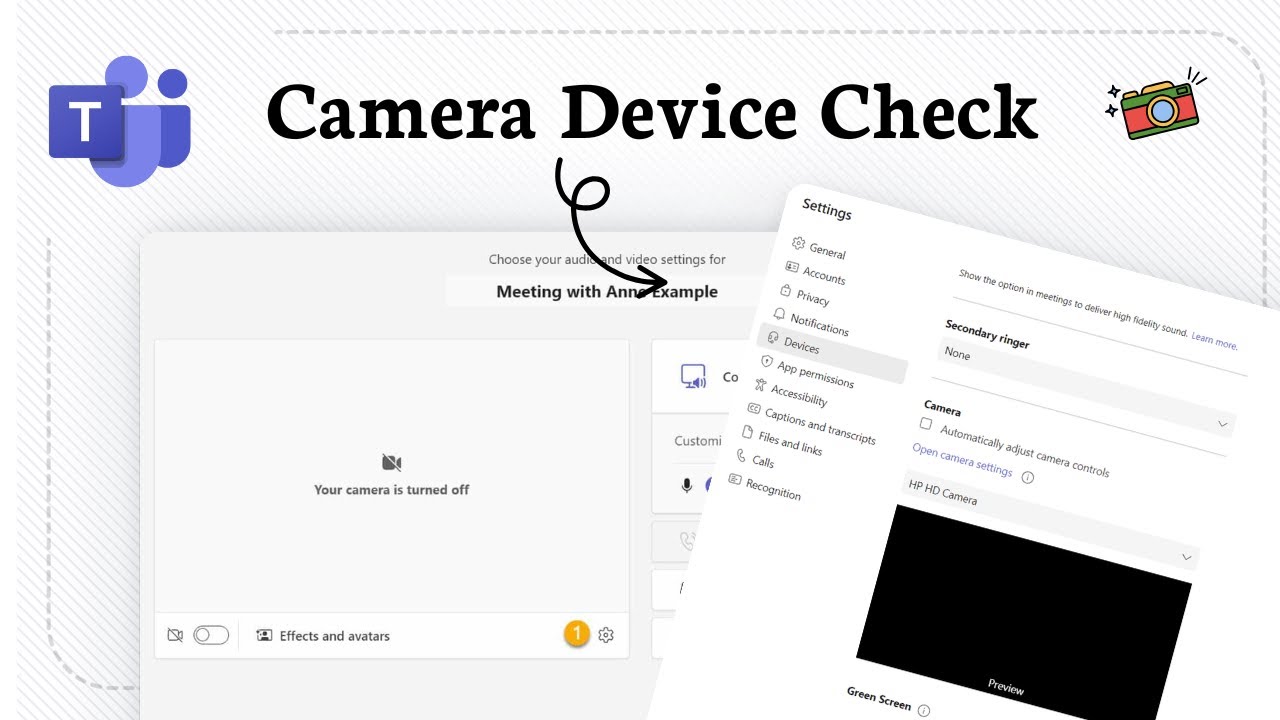Viewport: 1280px width, 720px height.
Task: Open the Devices section in Settings
Action: 833,354
